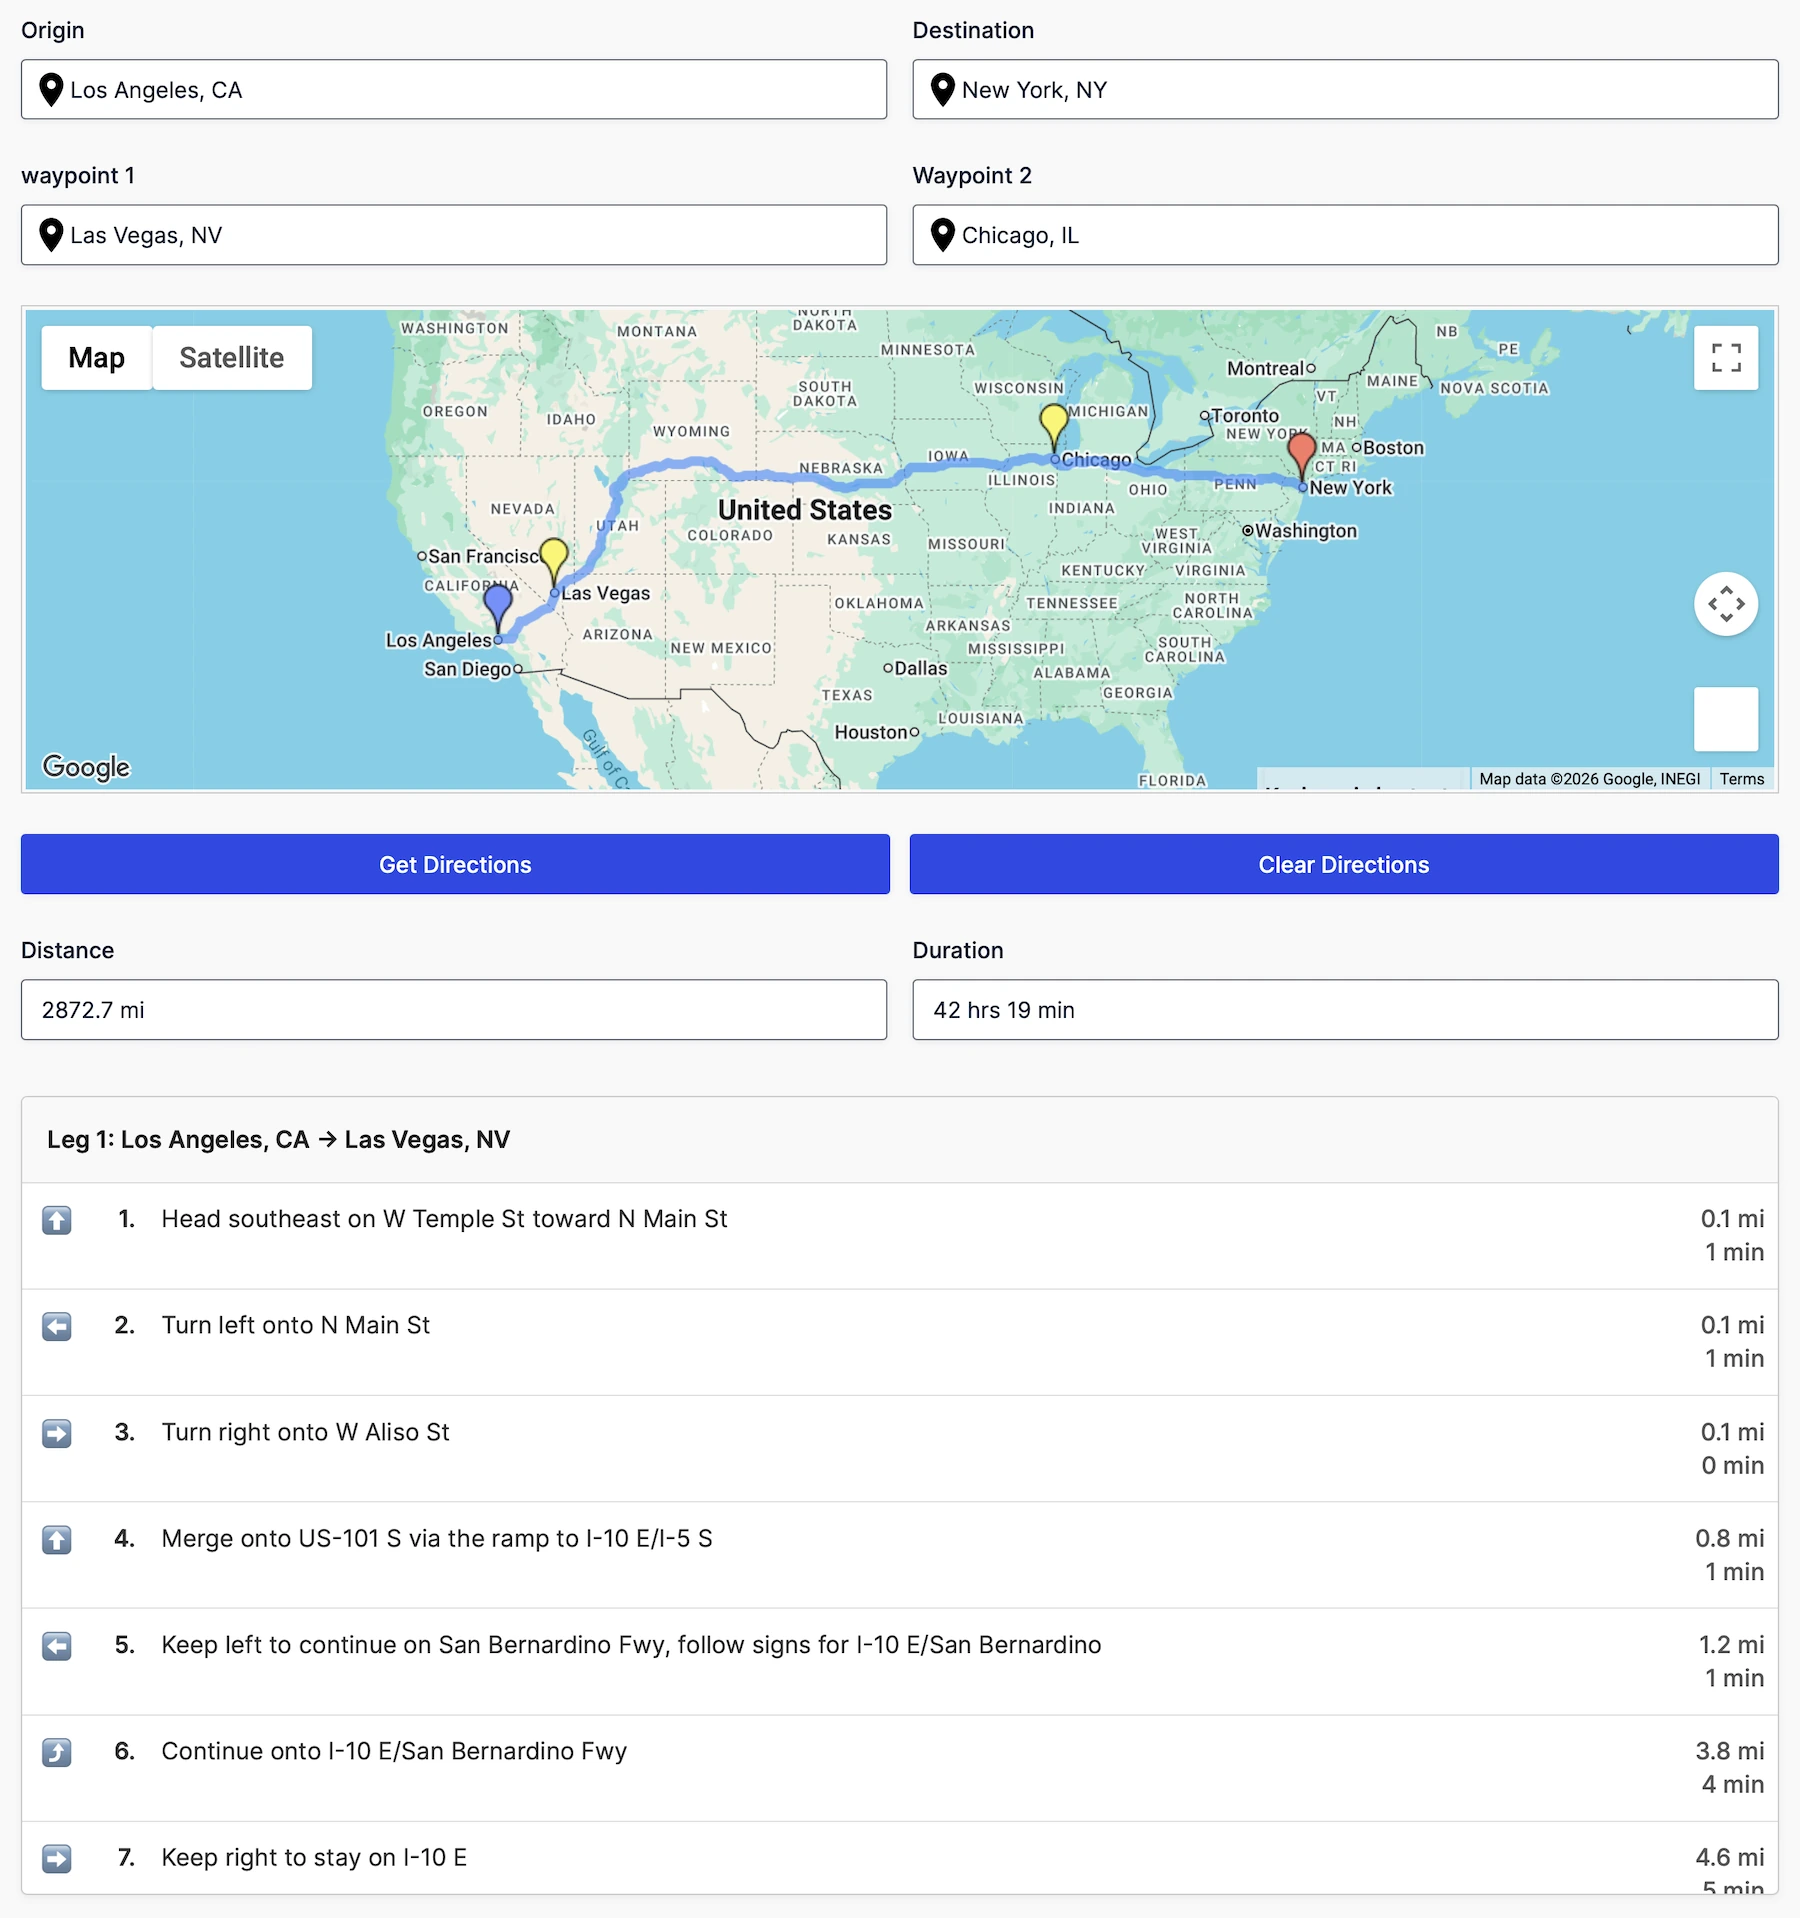The width and height of the screenshot is (1800, 1918).
Task: Click the keep-right arrow icon for step 7
Action: tap(57, 1858)
